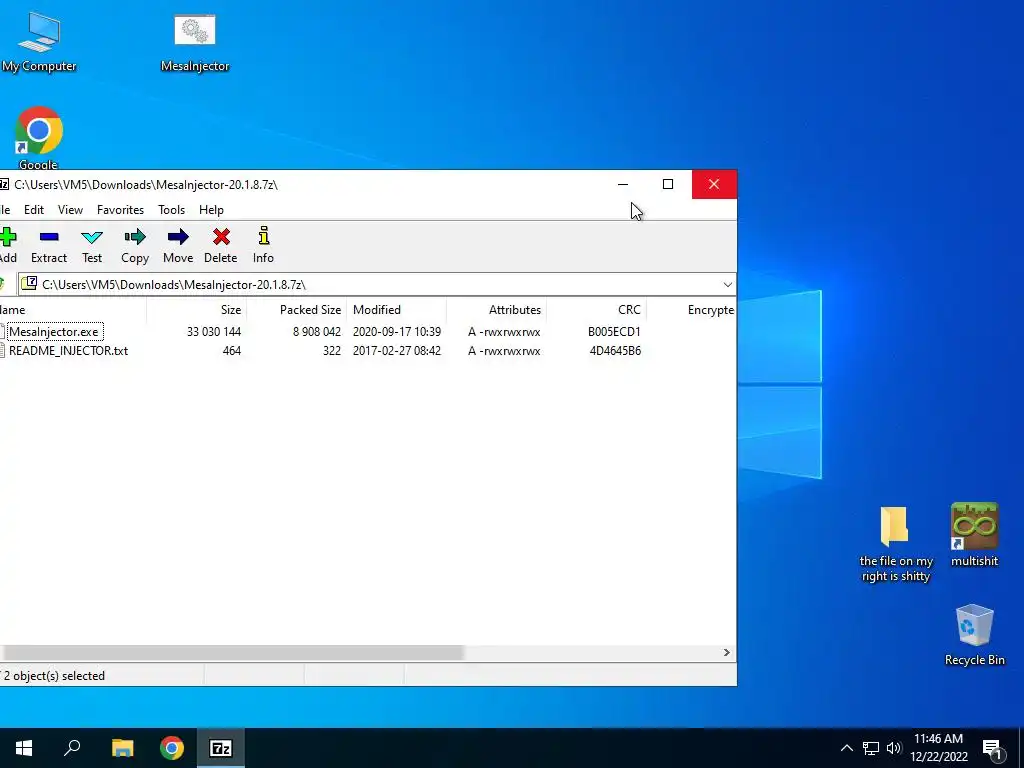The height and width of the screenshot is (768, 1024).
Task: Open the Recycle Bin on the desktop
Action: pos(974,635)
